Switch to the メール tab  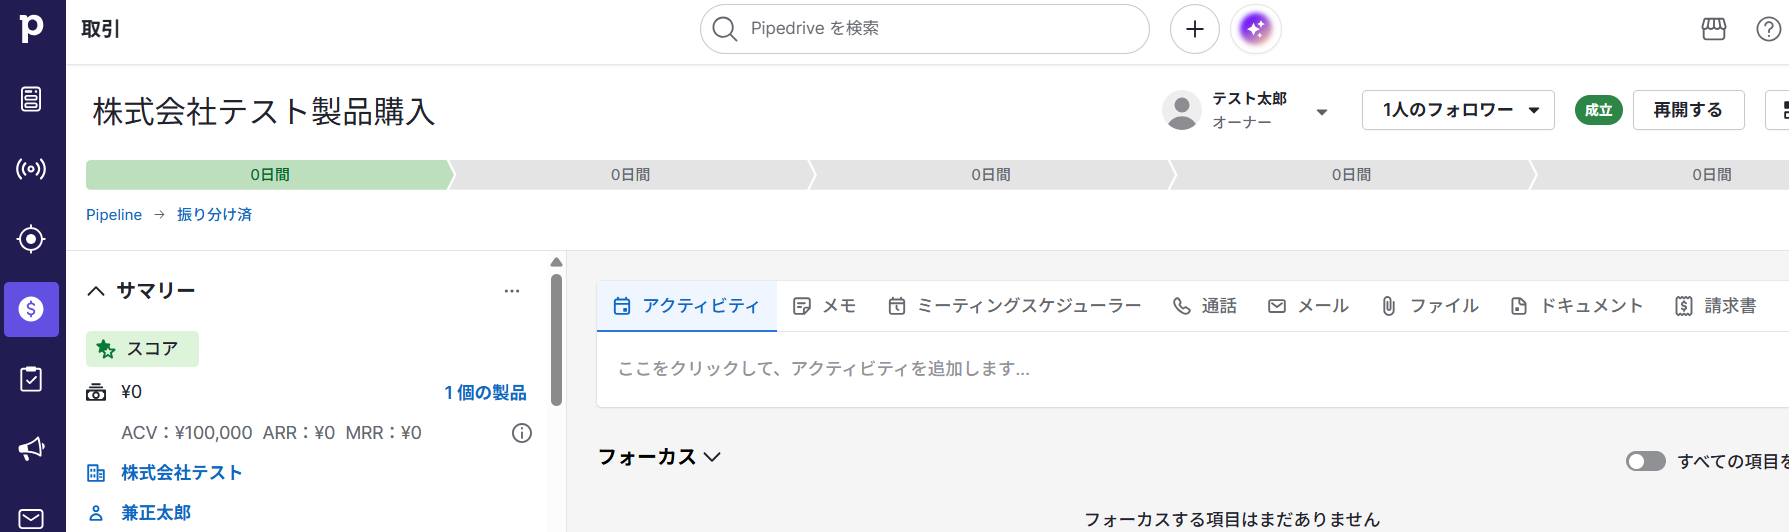(1308, 306)
